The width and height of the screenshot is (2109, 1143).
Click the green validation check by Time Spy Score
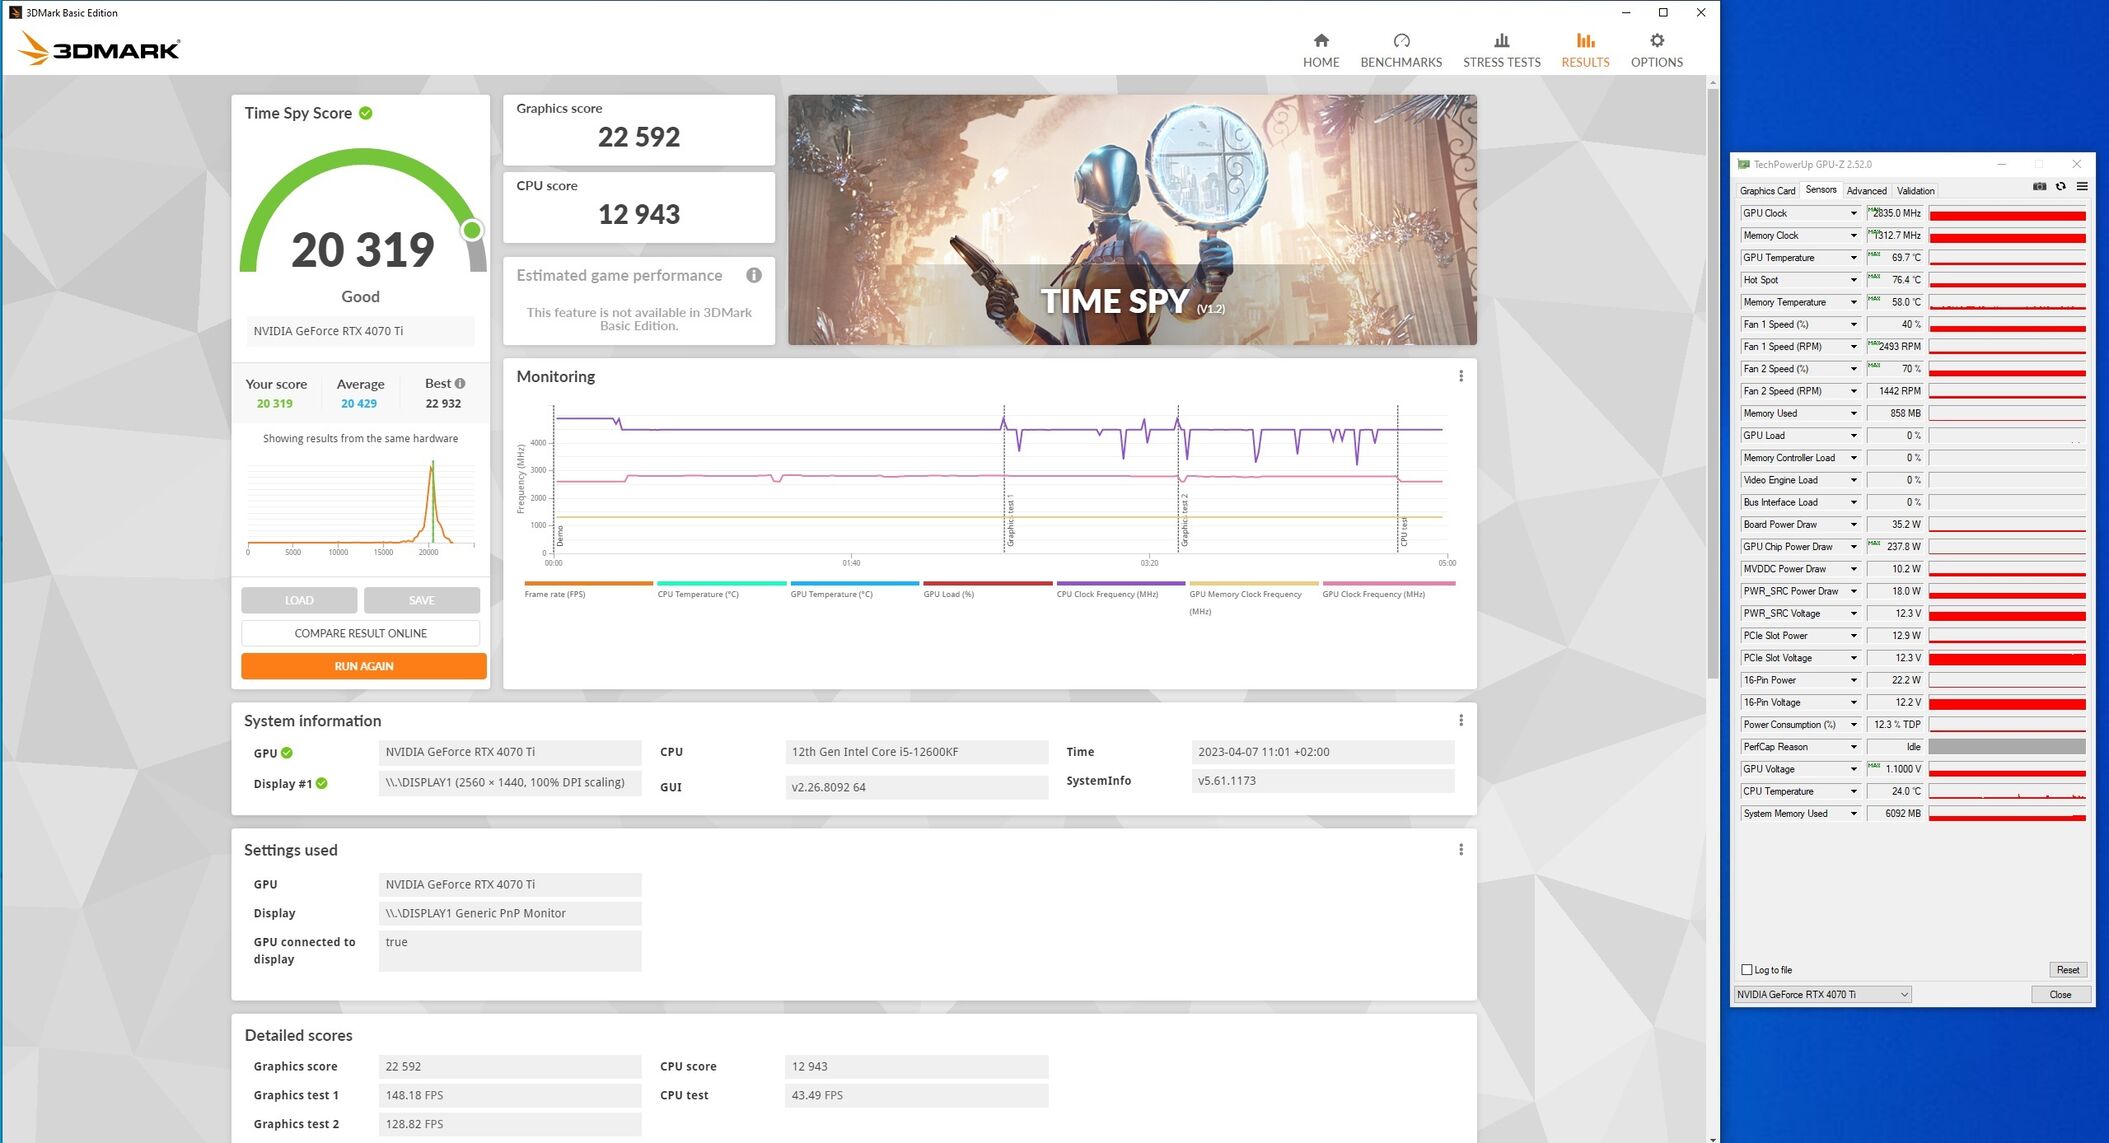pyautogui.click(x=366, y=113)
